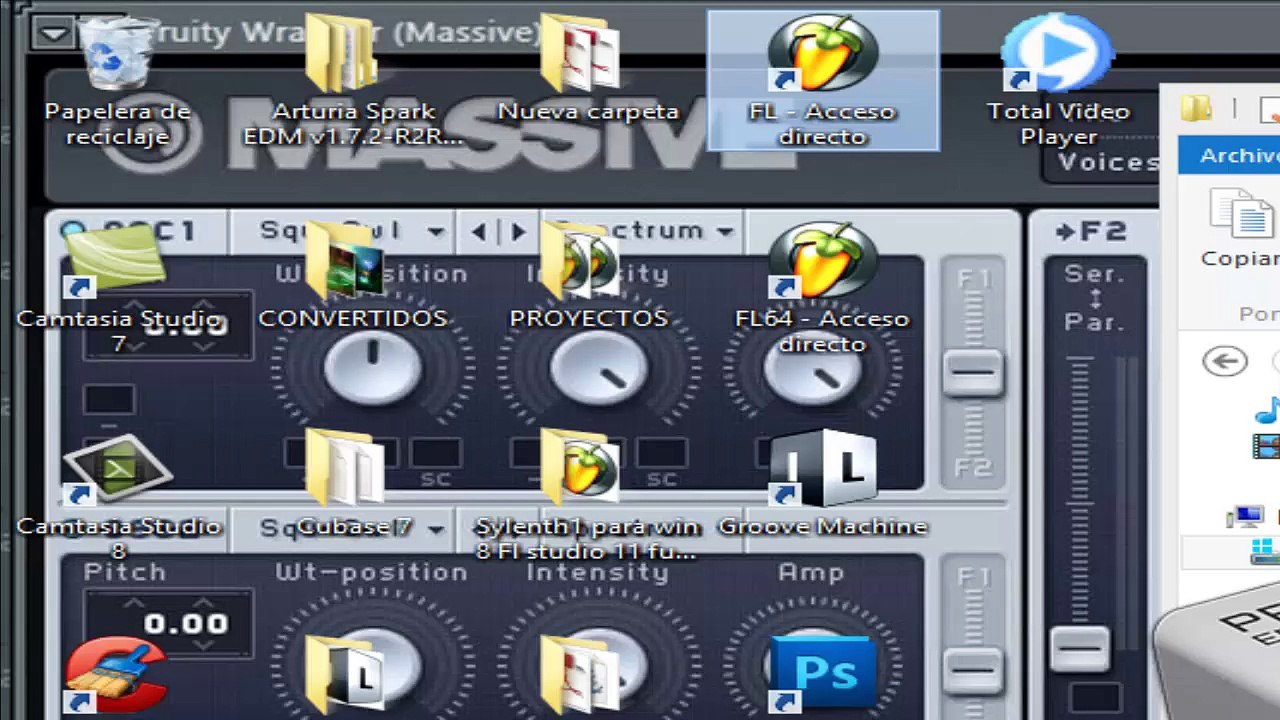Click the Ser. label above the fader
The image size is (1280, 720).
[1095, 273]
